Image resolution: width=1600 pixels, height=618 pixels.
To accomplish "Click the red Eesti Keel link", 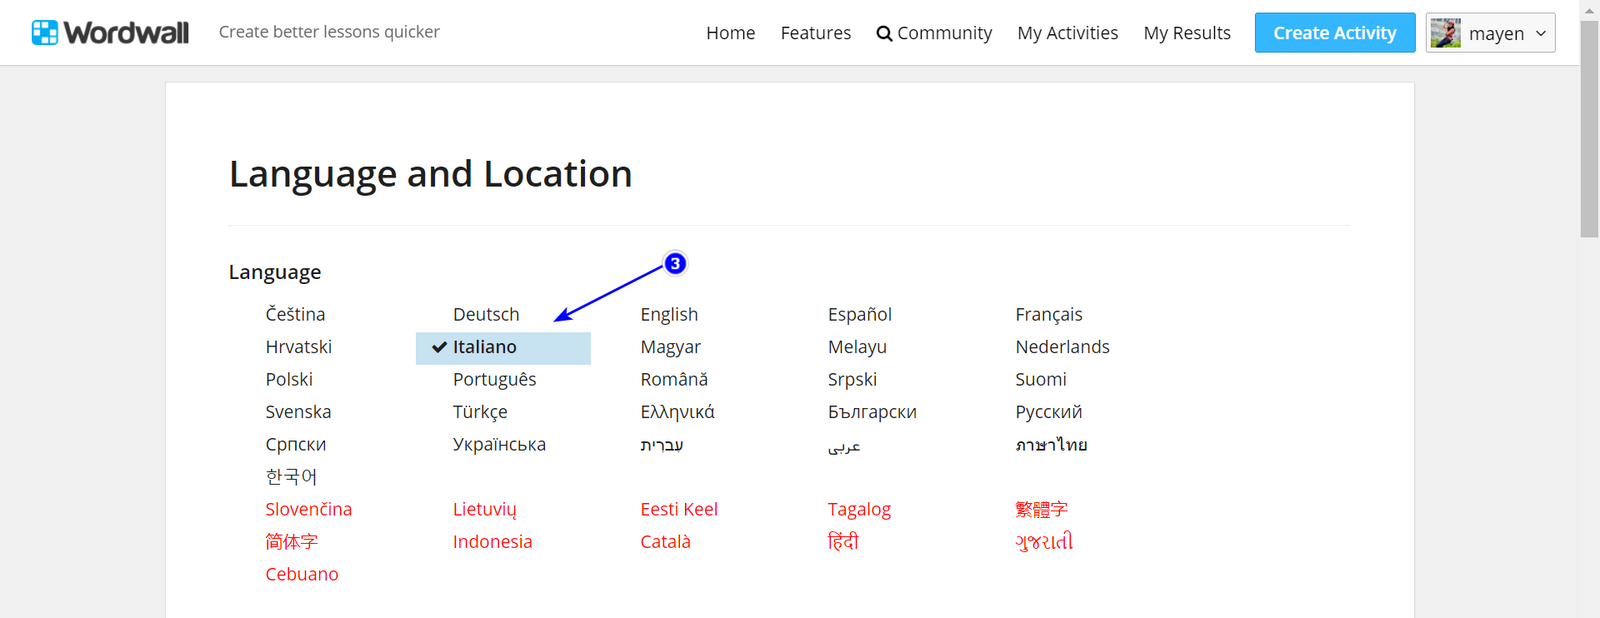I will pyautogui.click(x=679, y=509).
